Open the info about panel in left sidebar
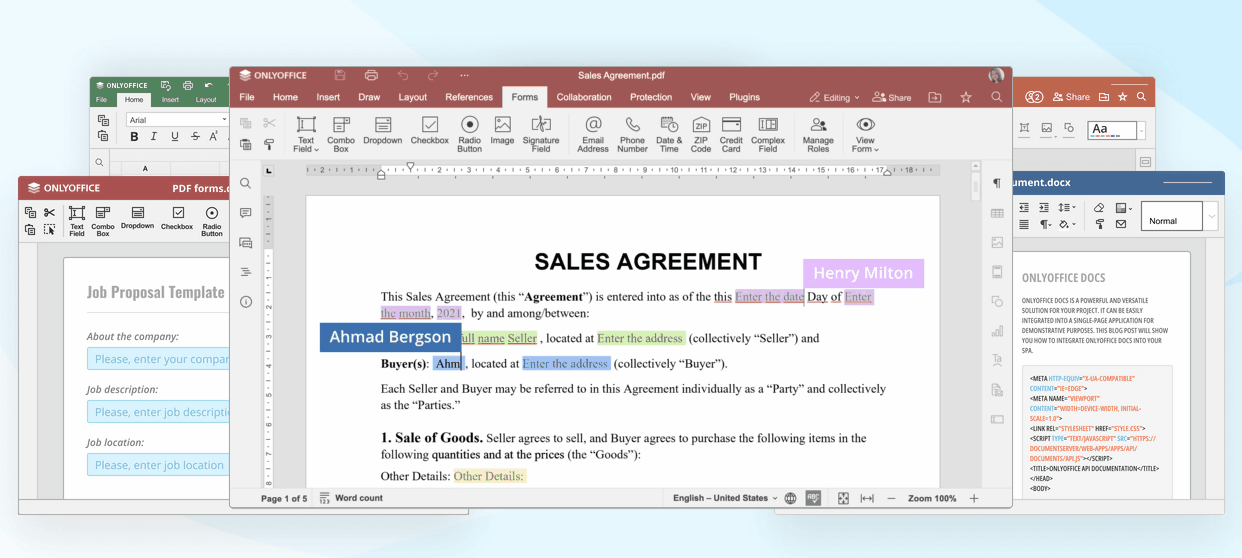Viewport: 1242px width, 558px height. click(246, 302)
